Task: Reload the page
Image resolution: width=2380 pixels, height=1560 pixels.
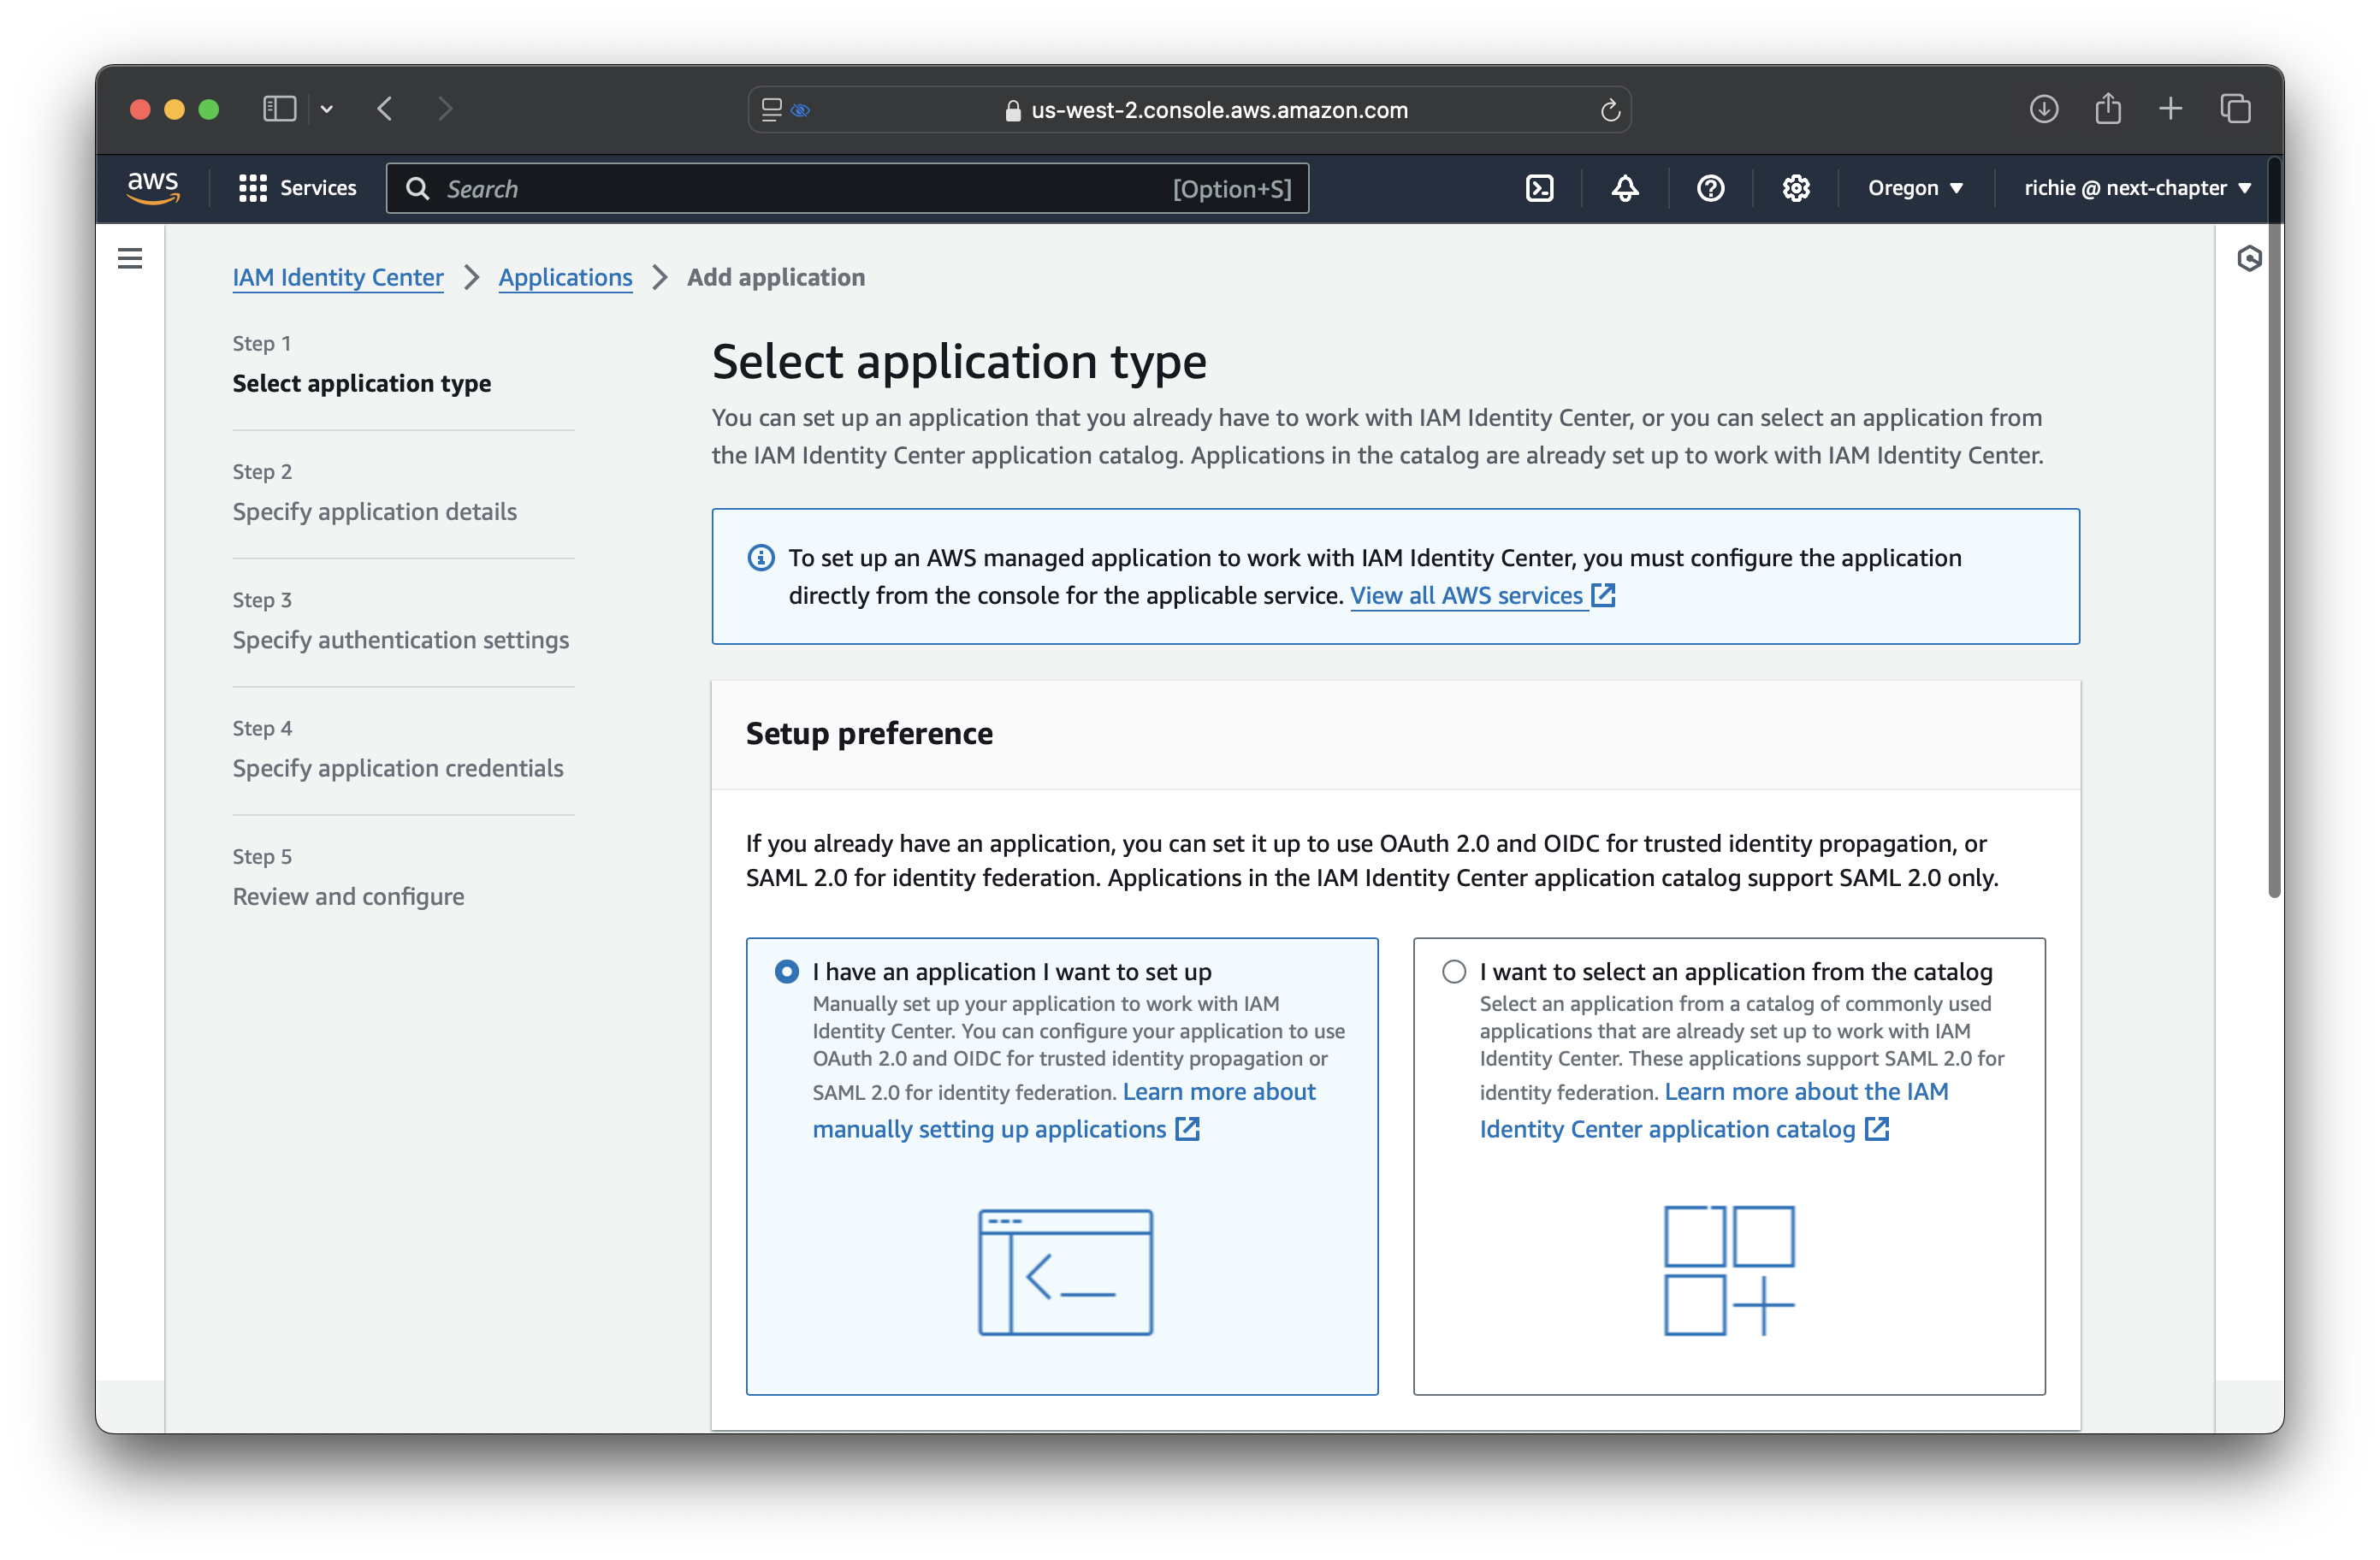Action: [1609, 110]
